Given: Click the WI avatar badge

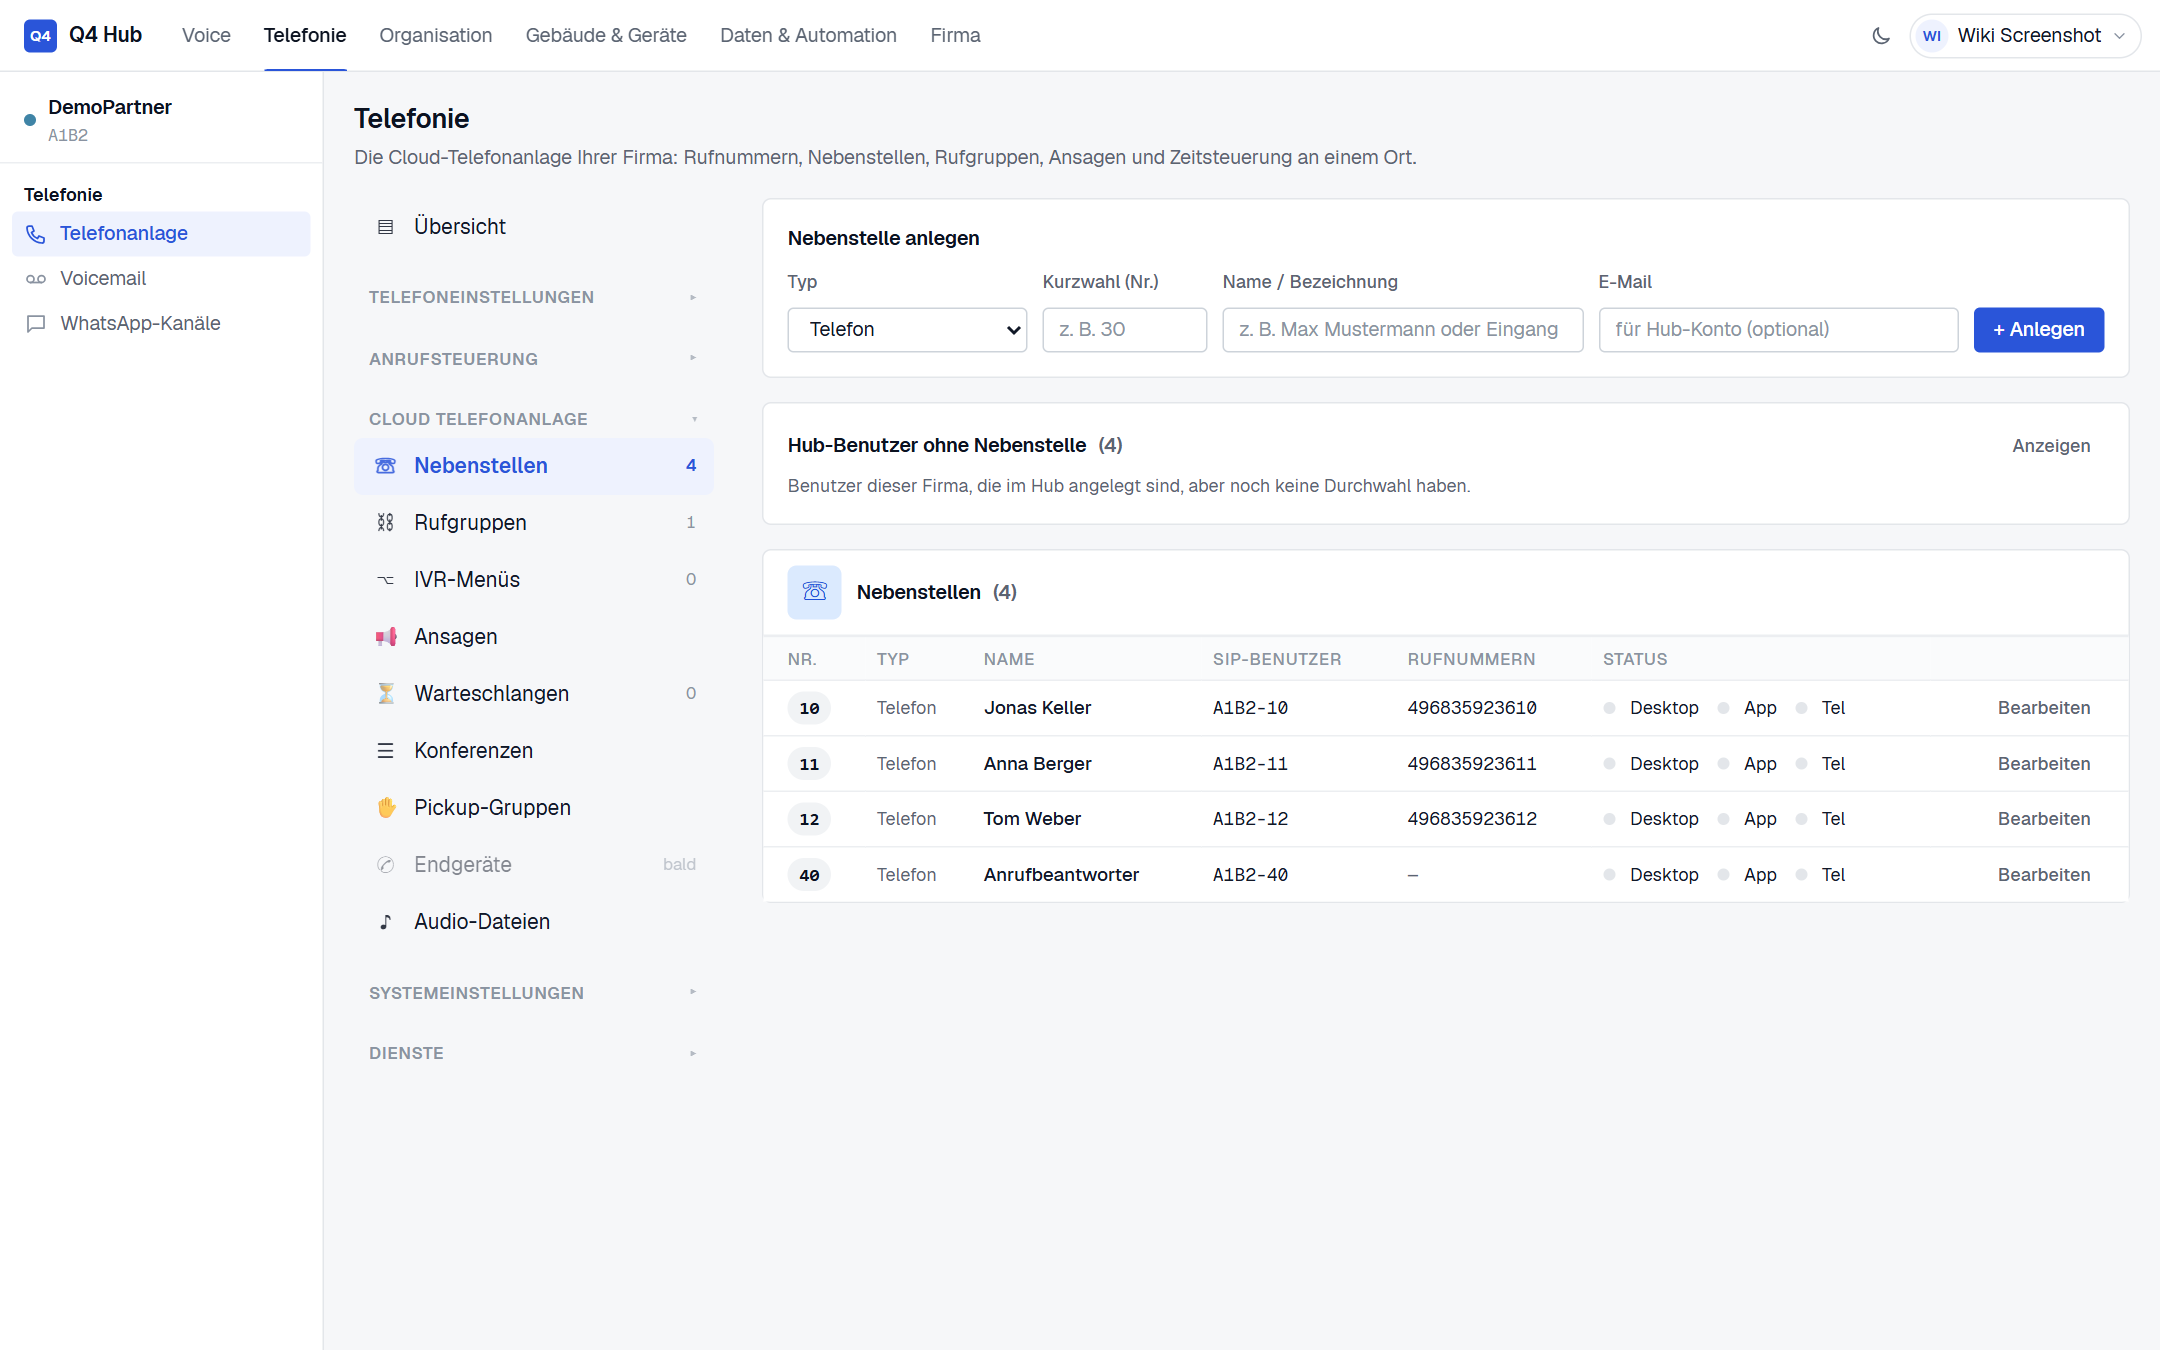Looking at the screenshot, I should [x=1932, y=36].
